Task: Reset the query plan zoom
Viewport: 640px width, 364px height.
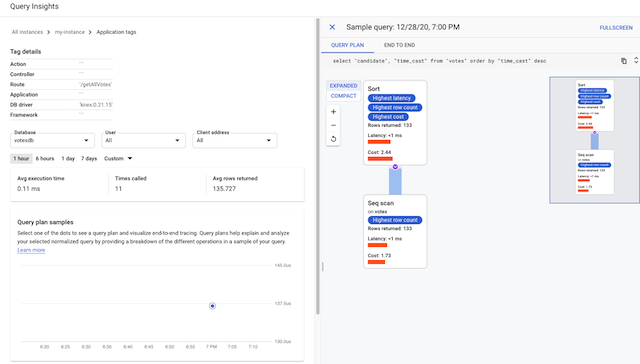Action: click(x=333, y=139)
